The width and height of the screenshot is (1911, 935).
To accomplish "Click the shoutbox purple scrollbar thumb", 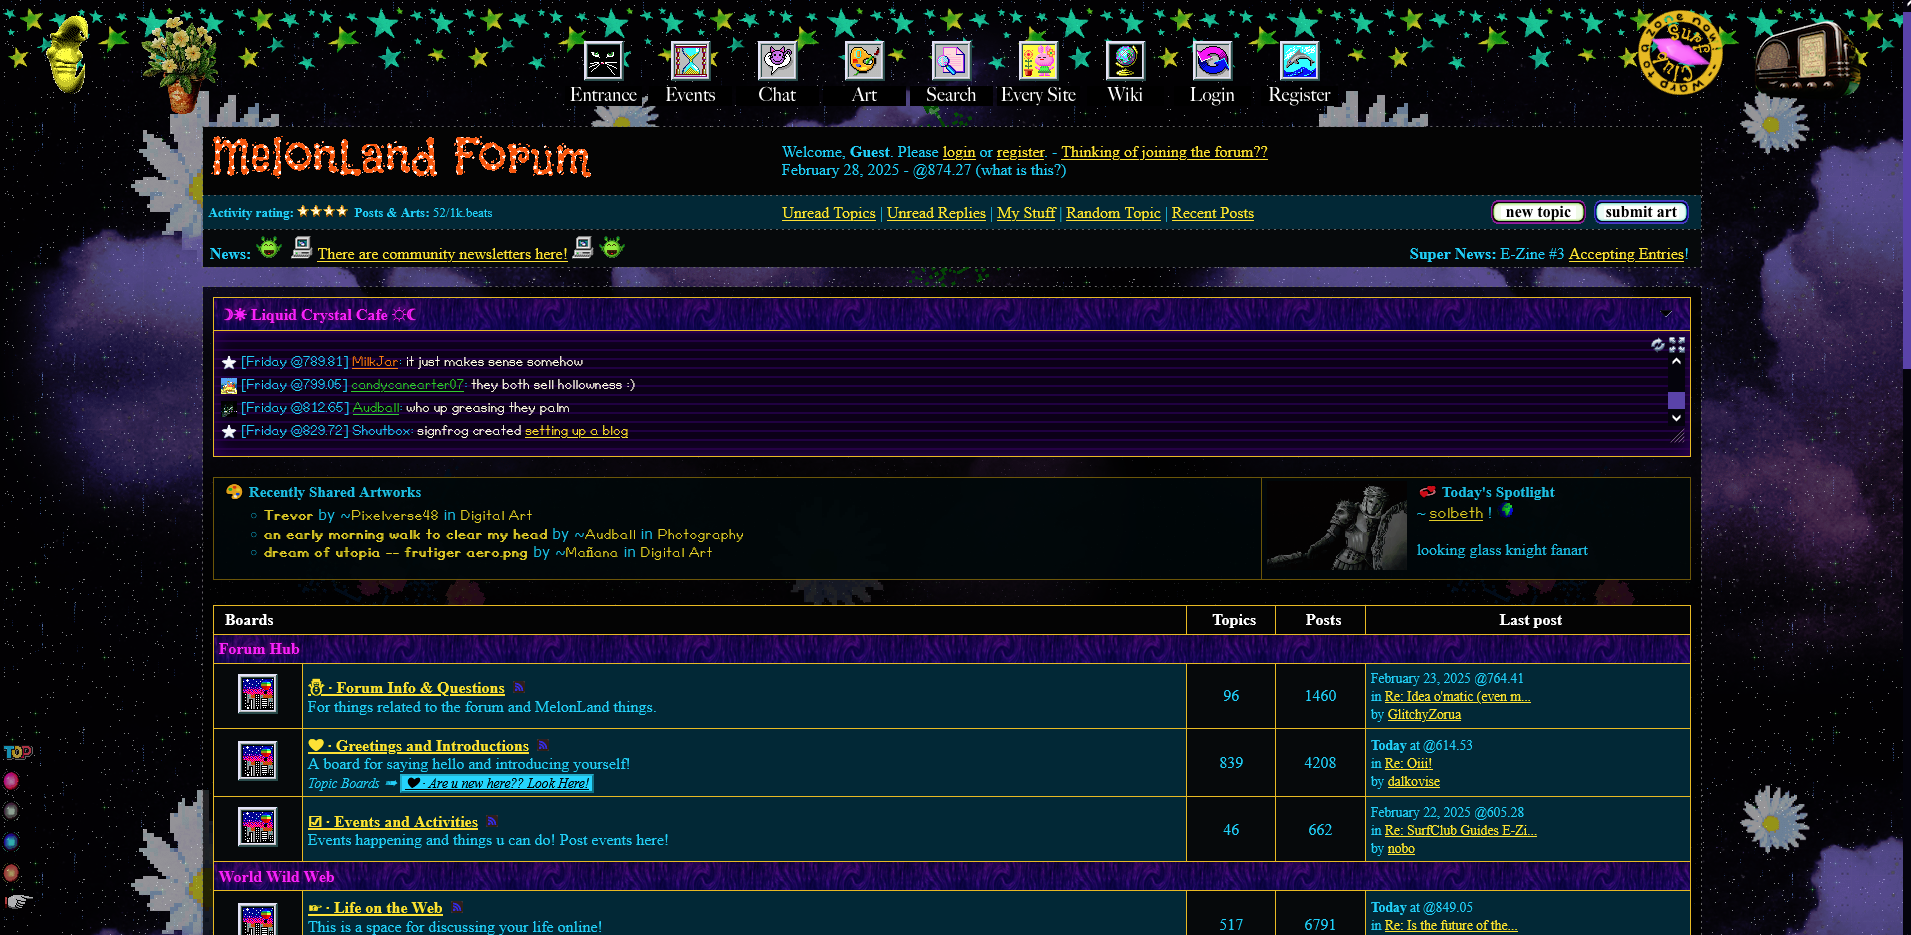I will pos(1676,401).
